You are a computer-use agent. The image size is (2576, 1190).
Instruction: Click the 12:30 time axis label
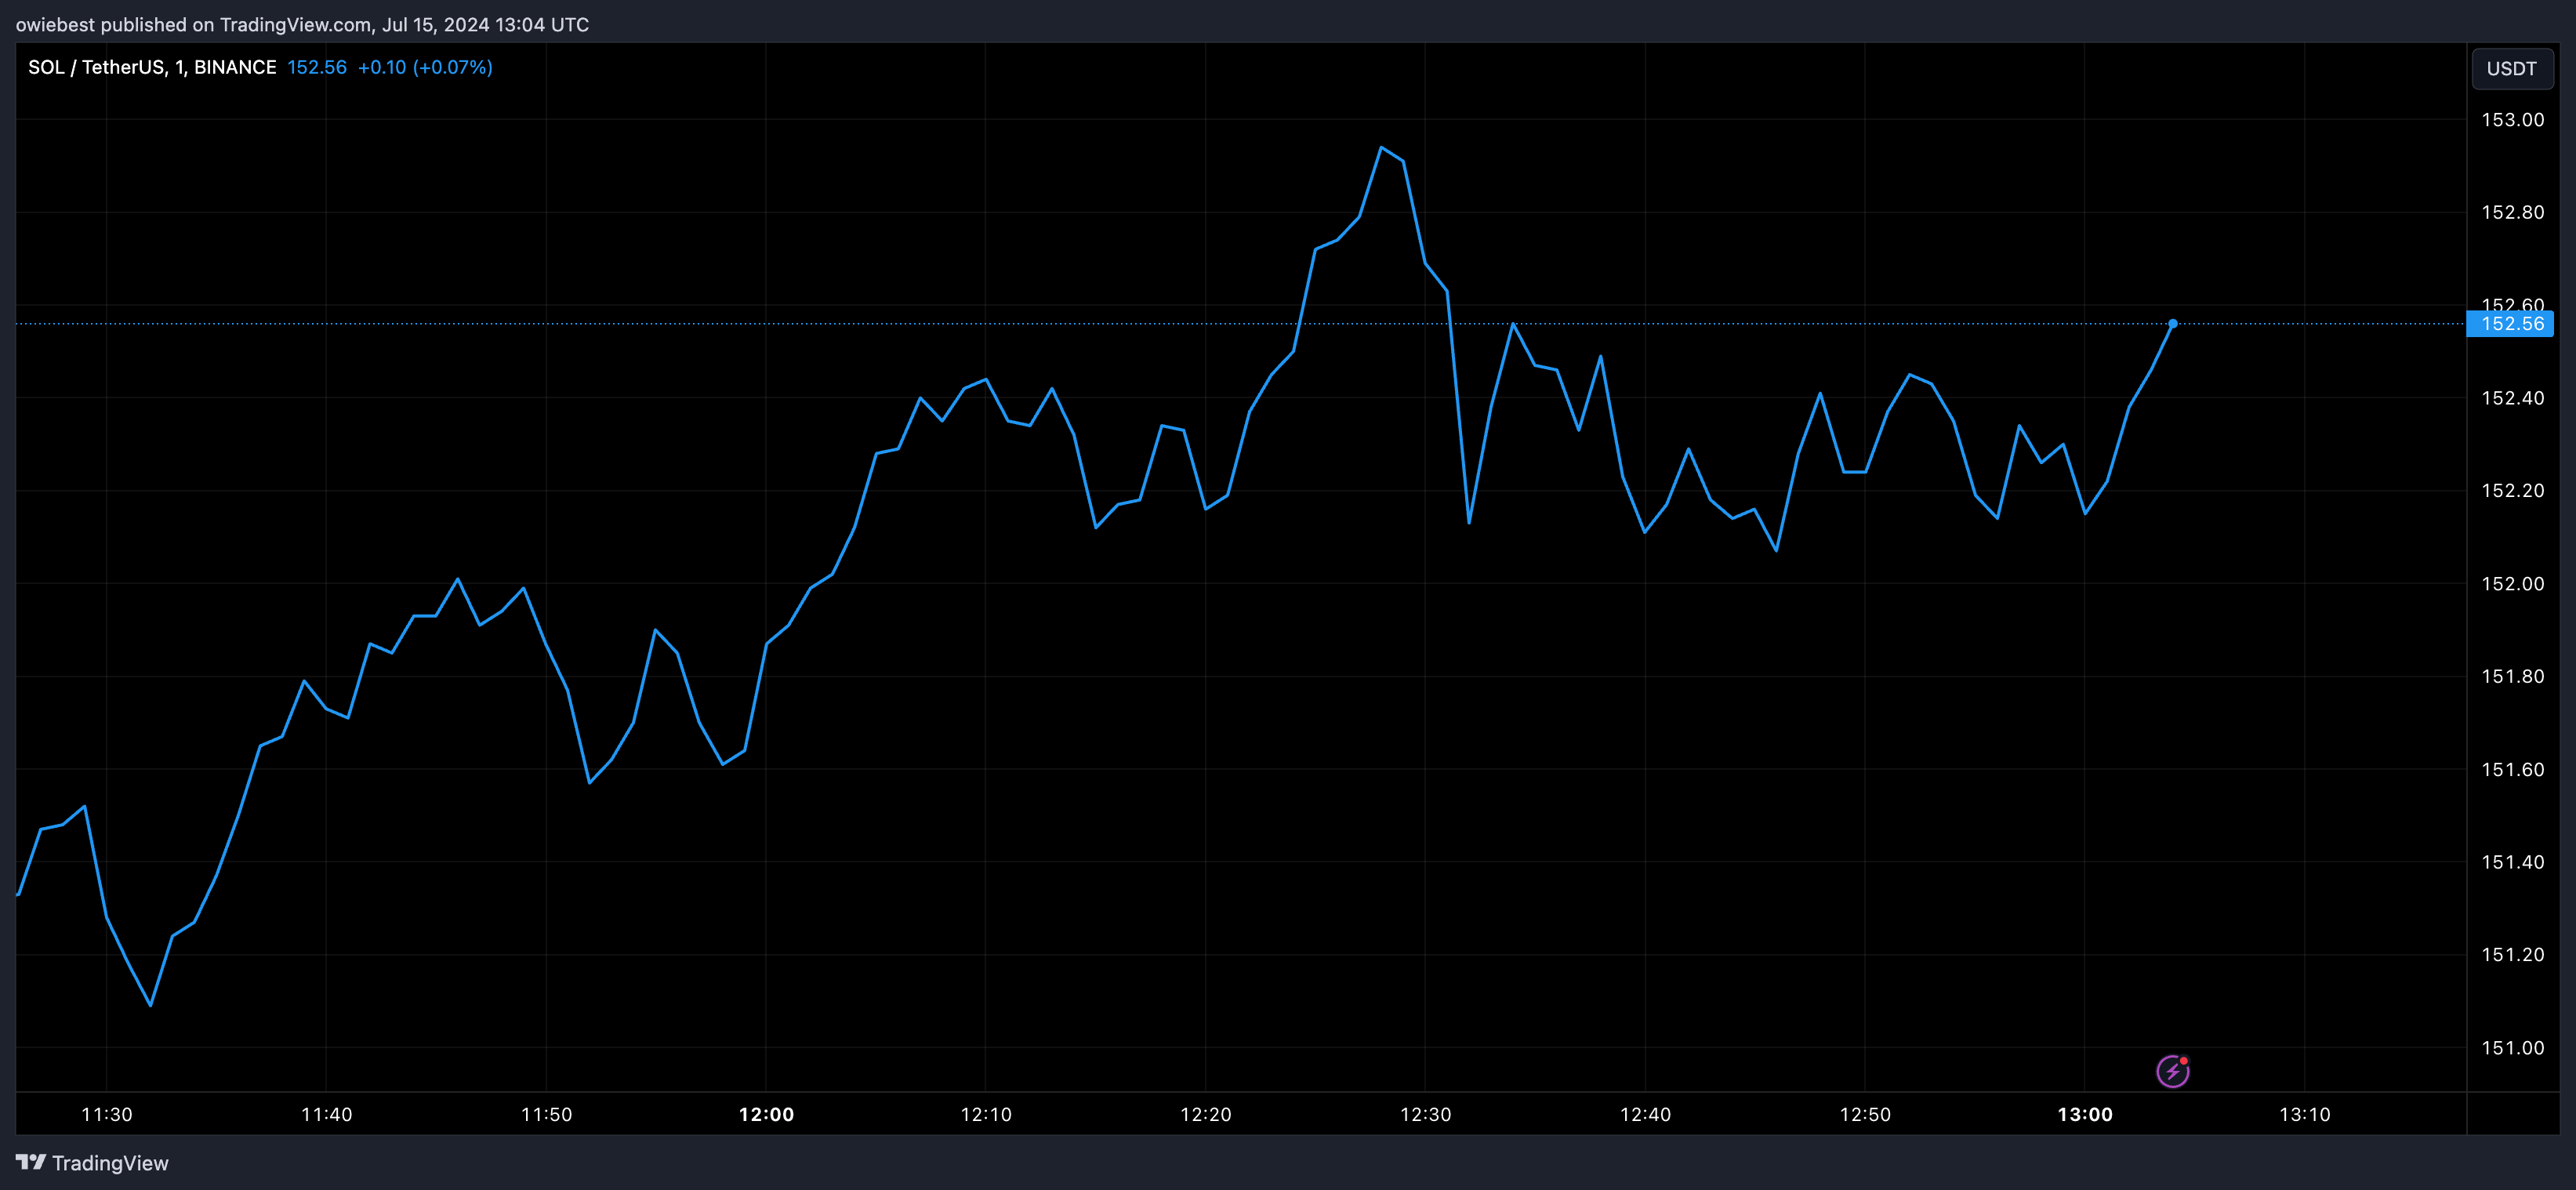(x=1425, y=1114)
